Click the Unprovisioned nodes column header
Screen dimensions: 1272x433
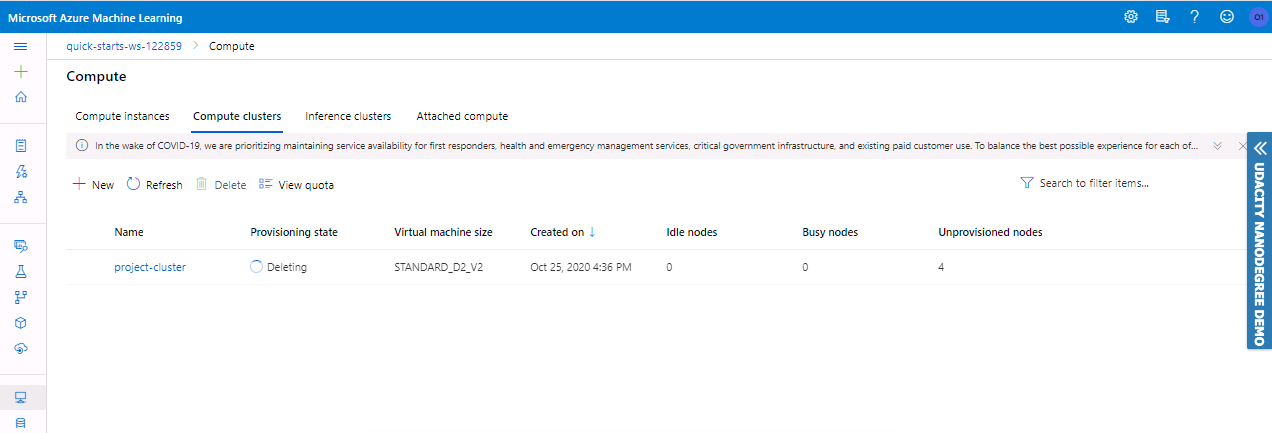990,232
